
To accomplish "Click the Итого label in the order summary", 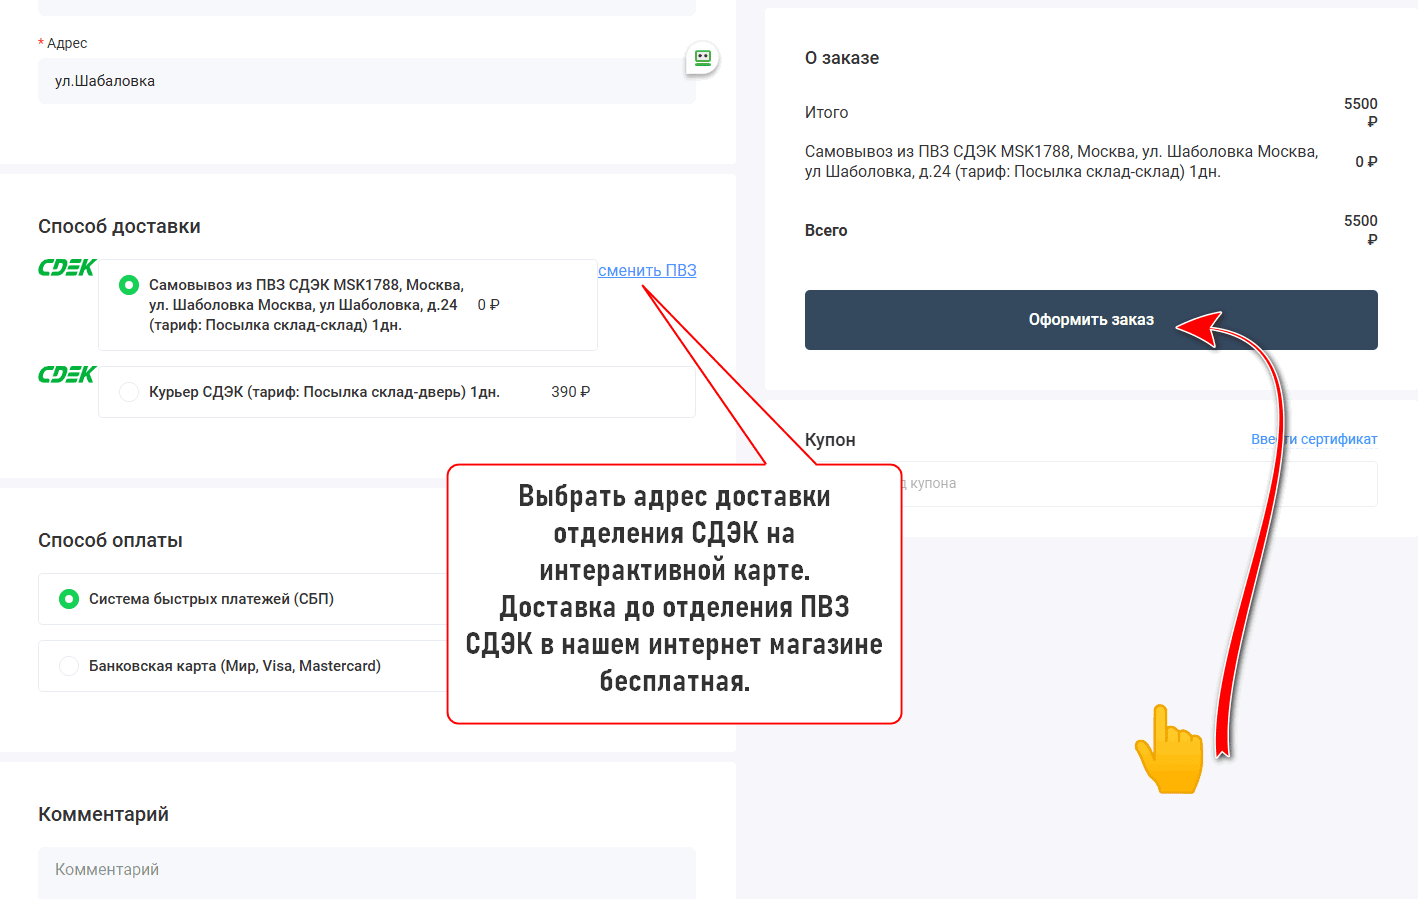I will tap(826, 113).
